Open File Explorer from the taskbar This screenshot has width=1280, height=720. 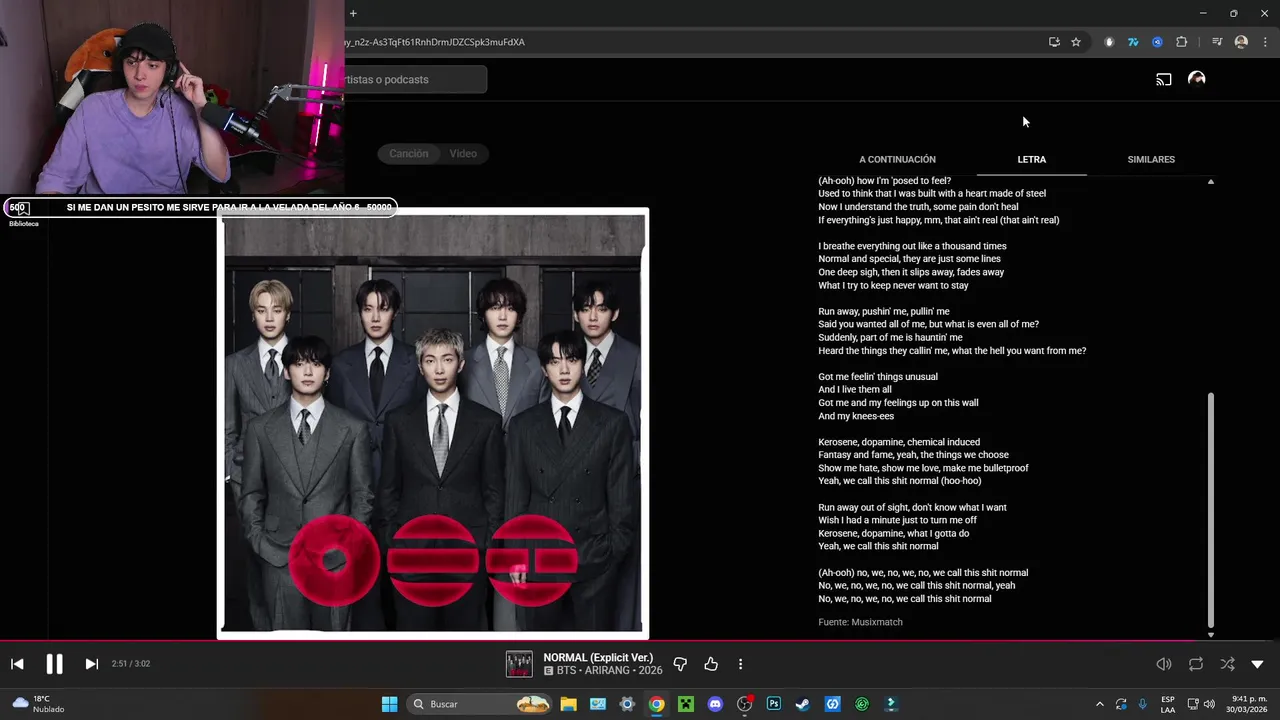[568, 704]
